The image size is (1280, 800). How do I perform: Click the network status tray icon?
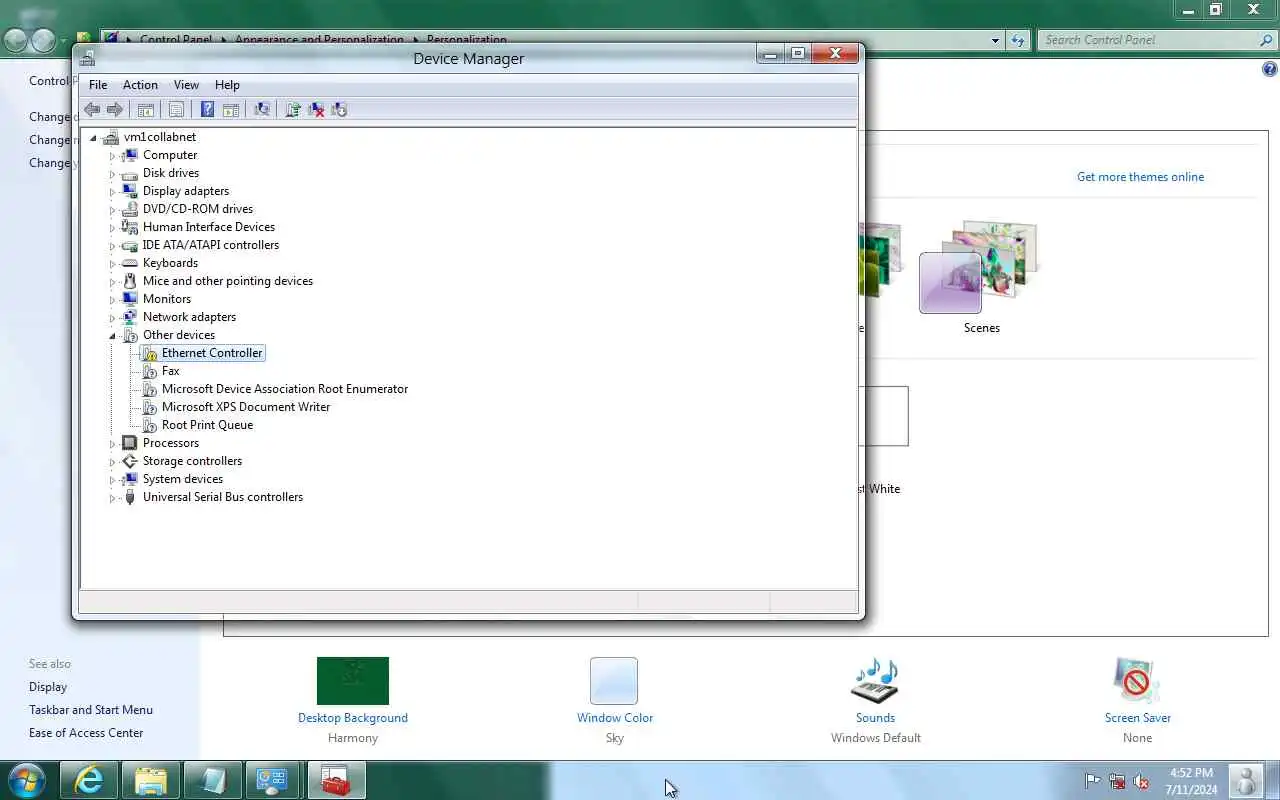point(1117,781)
